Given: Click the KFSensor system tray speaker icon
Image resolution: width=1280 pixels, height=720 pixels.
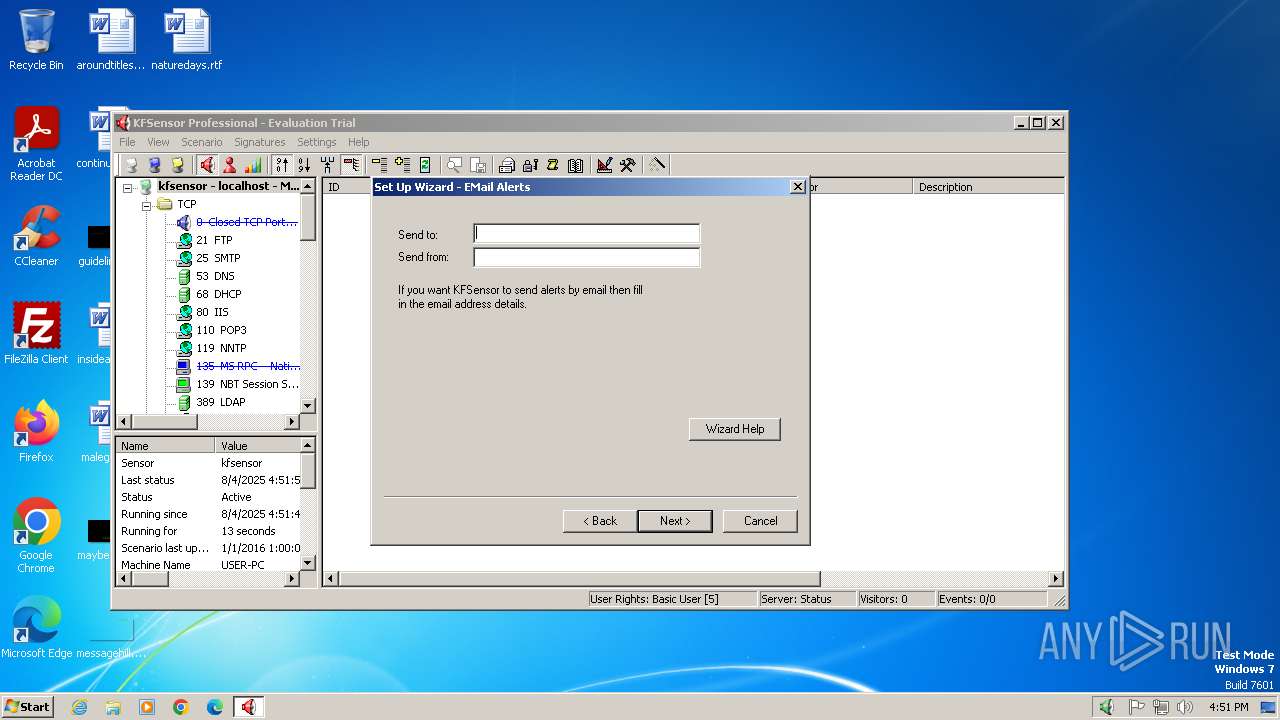Looking at the screenshot, I should point(1106,707).
